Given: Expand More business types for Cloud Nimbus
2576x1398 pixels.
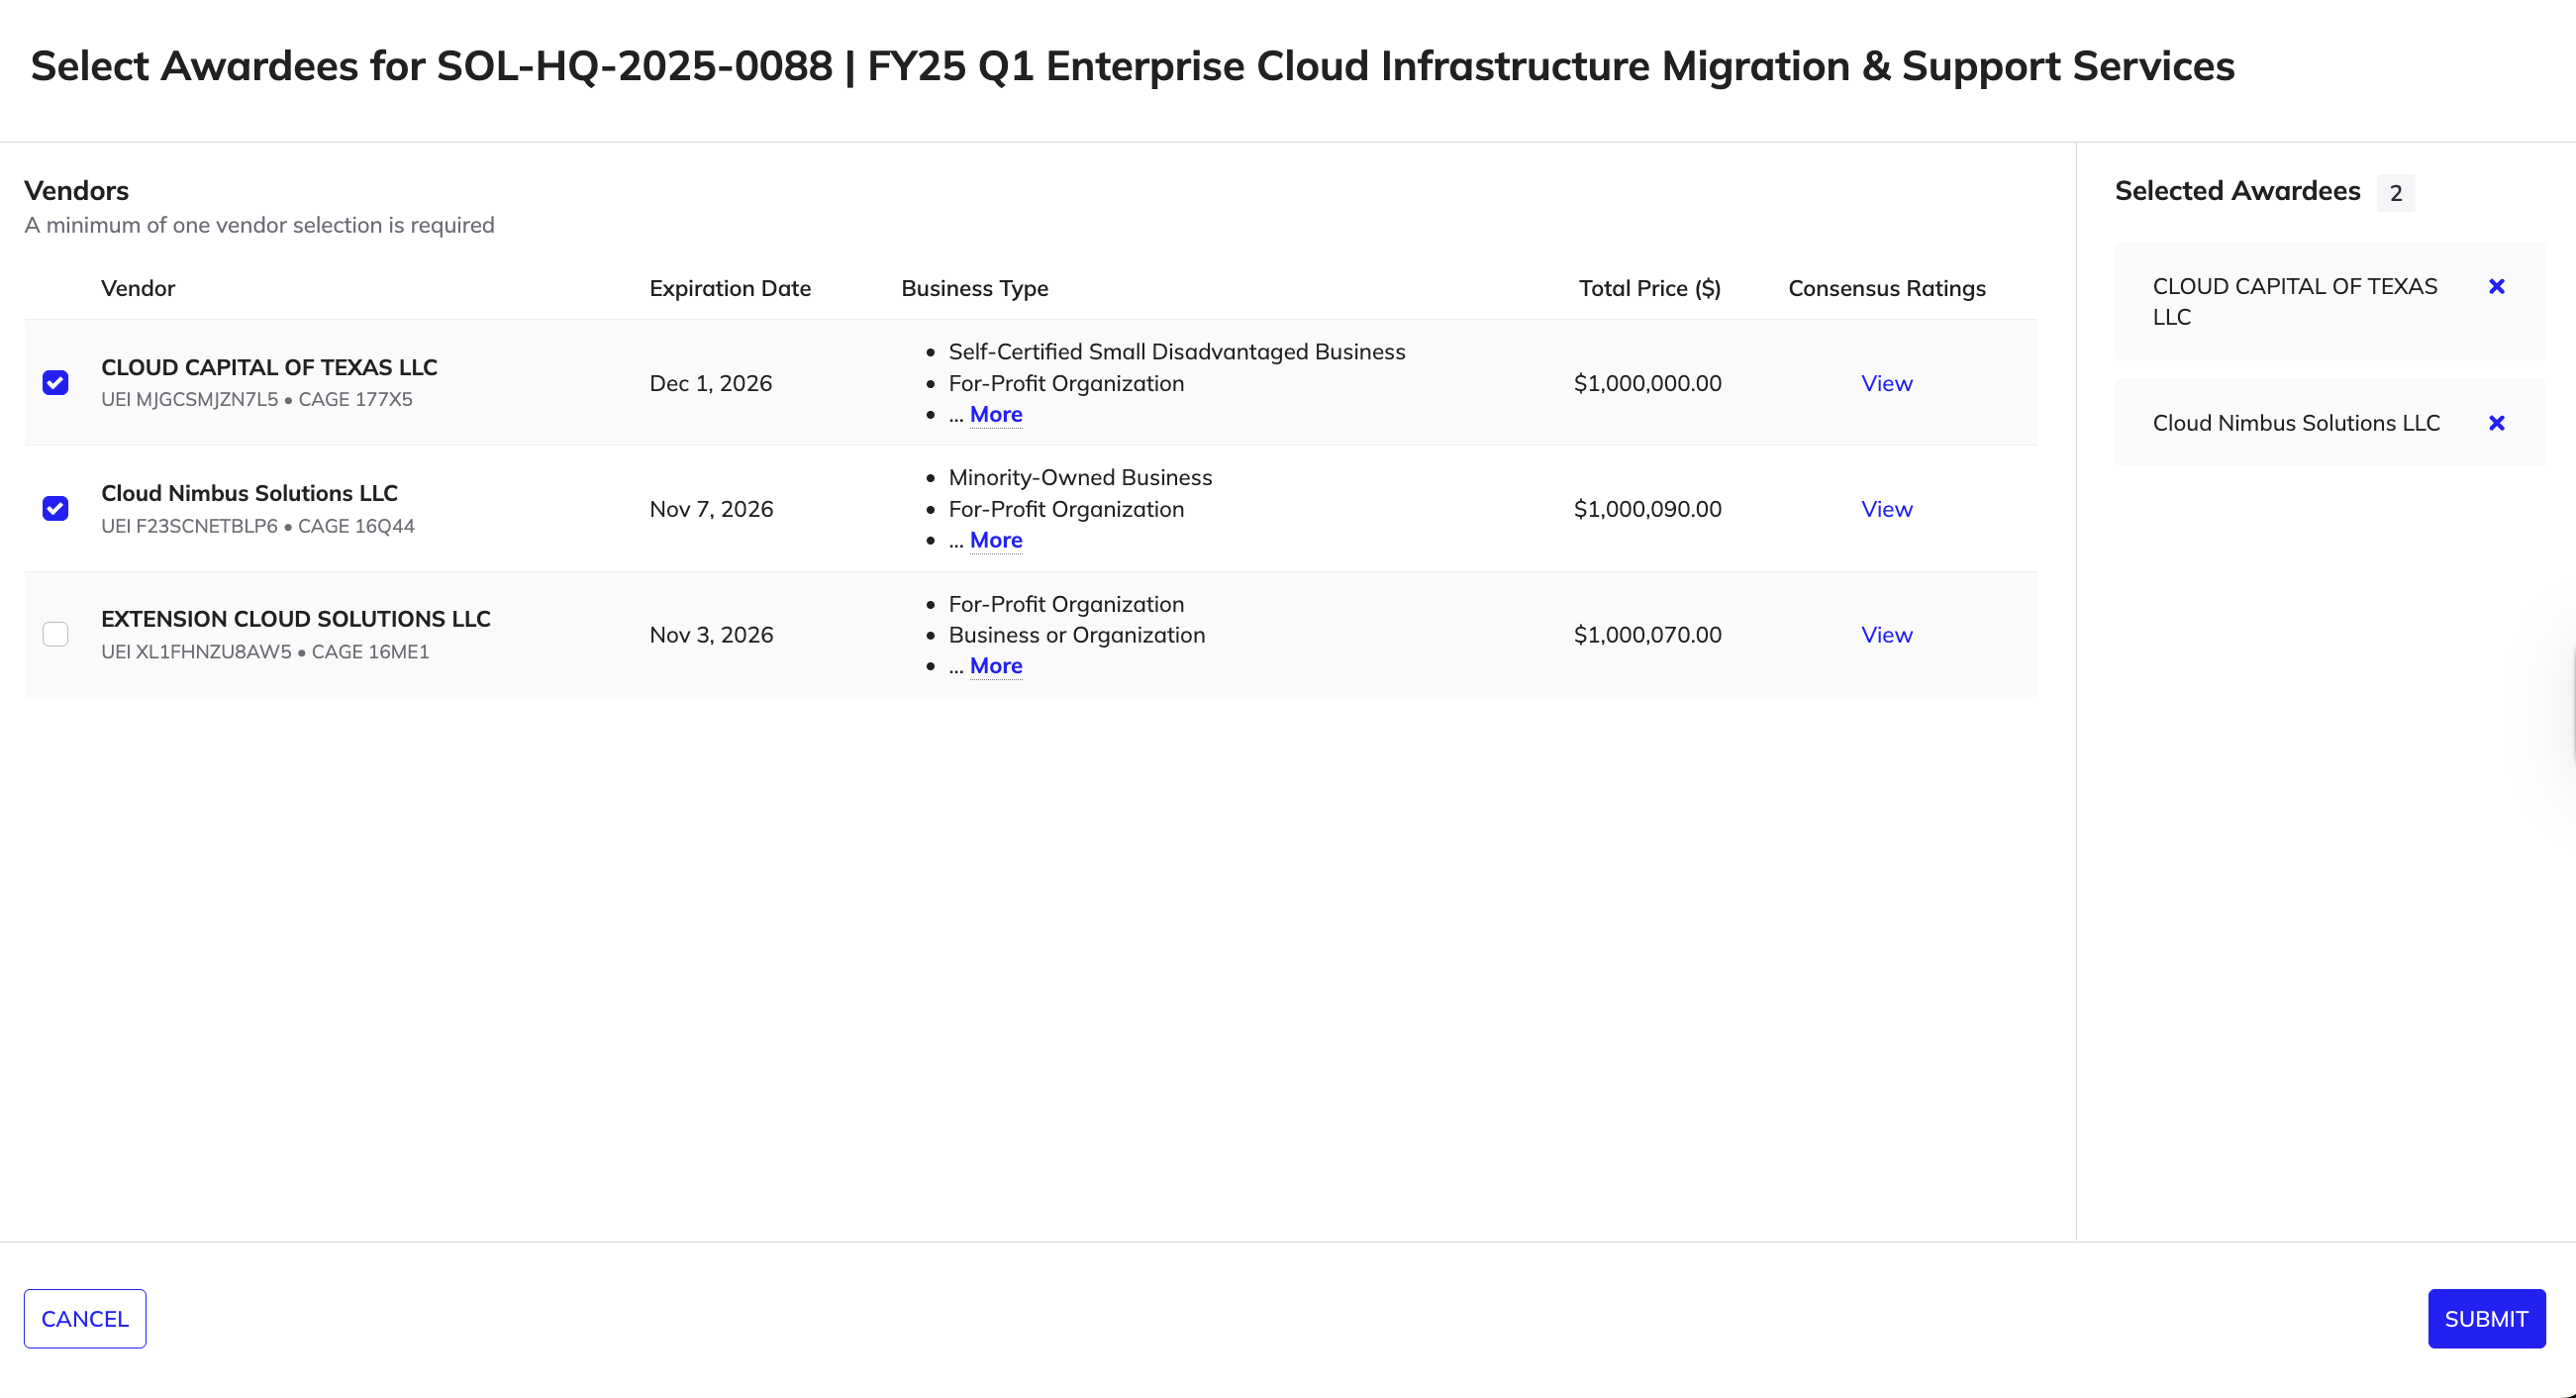Looking at the screenshot, I should [995, 540].
